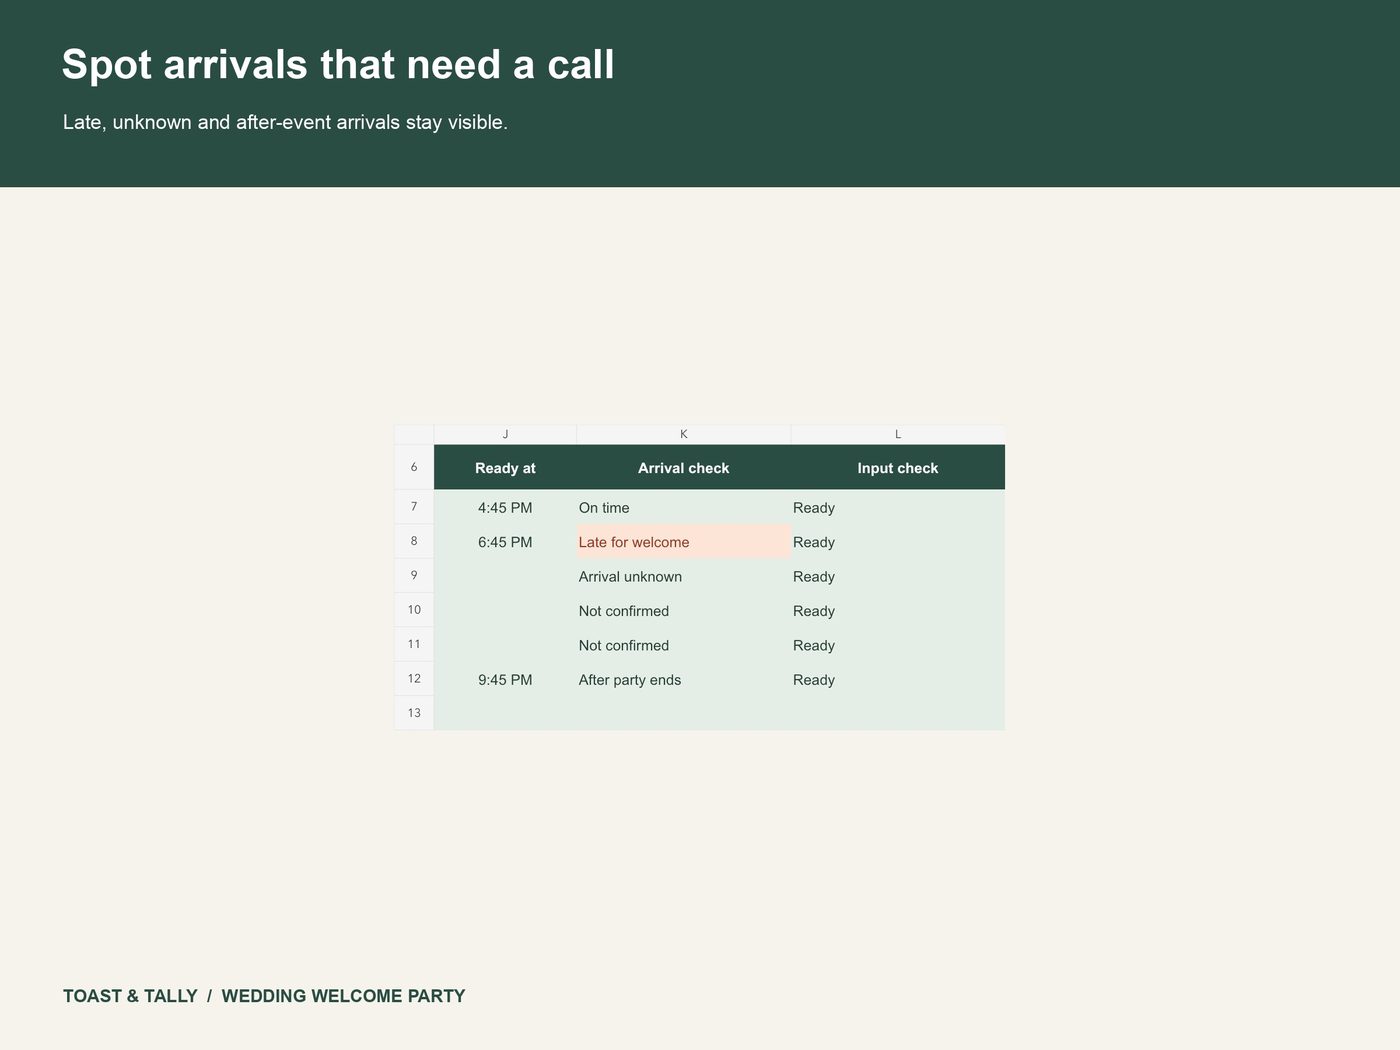Select the 'Ready' cell in row 9
Image resolution: width=1400 pixels, height=1050 pixels.
(898, 576)
